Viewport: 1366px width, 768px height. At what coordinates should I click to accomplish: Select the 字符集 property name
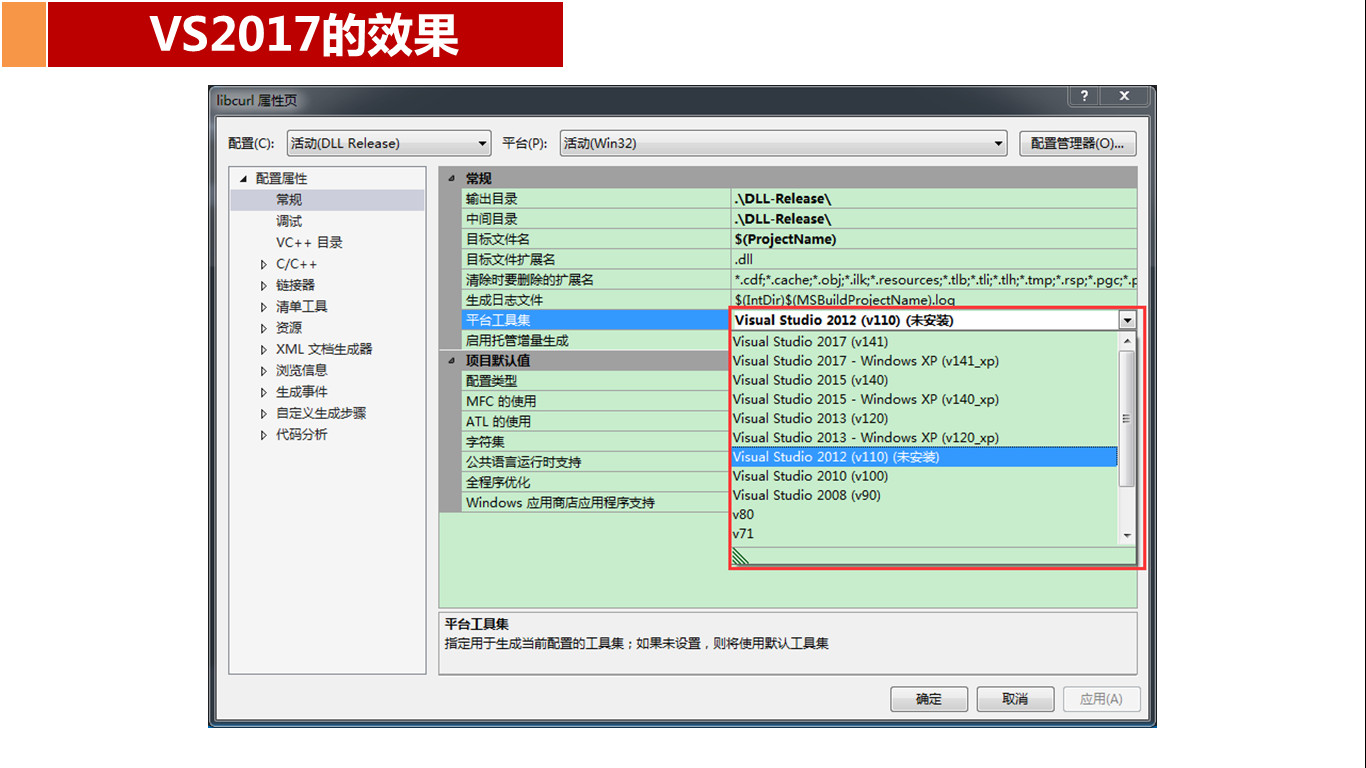(485, 441)
